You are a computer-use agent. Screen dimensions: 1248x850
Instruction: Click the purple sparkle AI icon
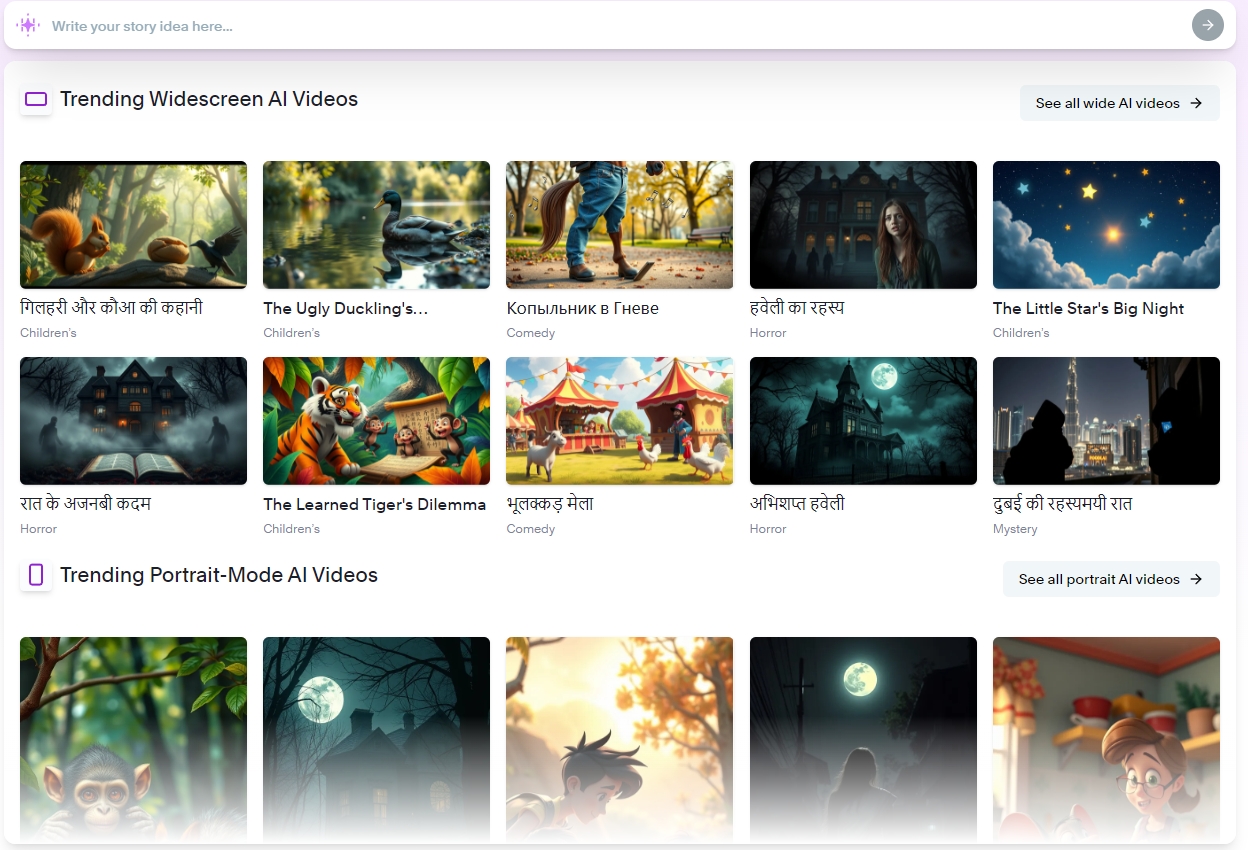pyautogui.click(x=28, y=26)
